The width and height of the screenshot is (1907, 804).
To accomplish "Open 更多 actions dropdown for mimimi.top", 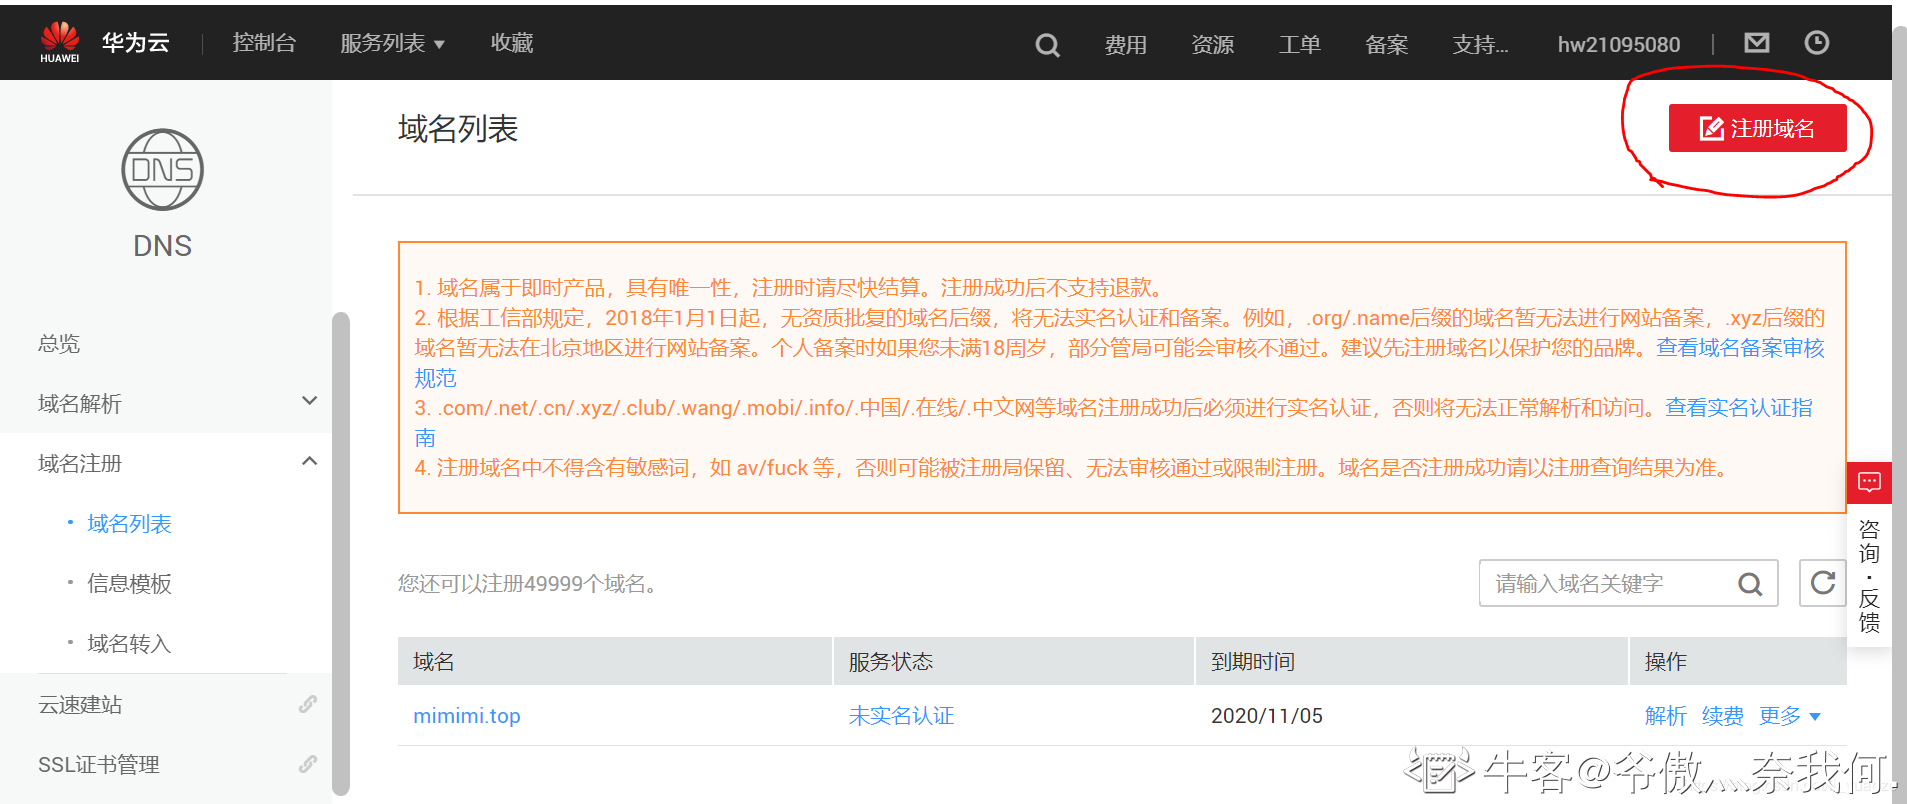I will [x=1790, y=716].
